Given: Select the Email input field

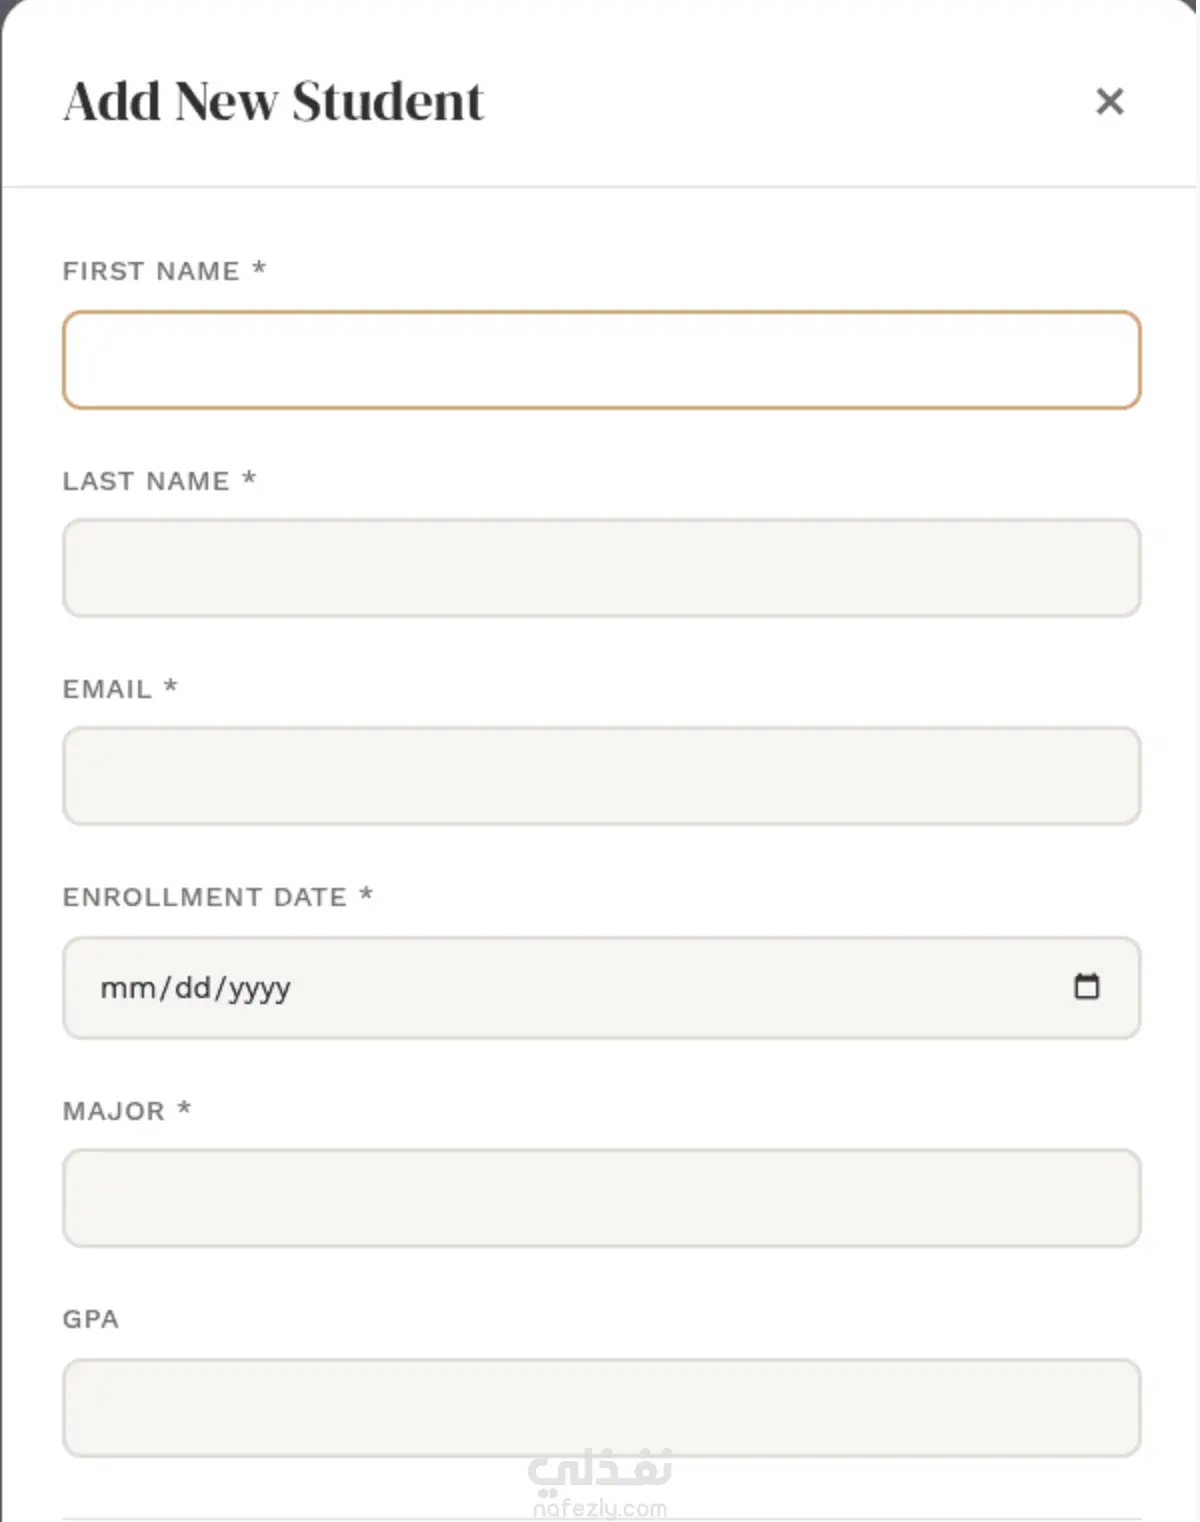Looking at the screenshot, I should click(x=601, y=776).
